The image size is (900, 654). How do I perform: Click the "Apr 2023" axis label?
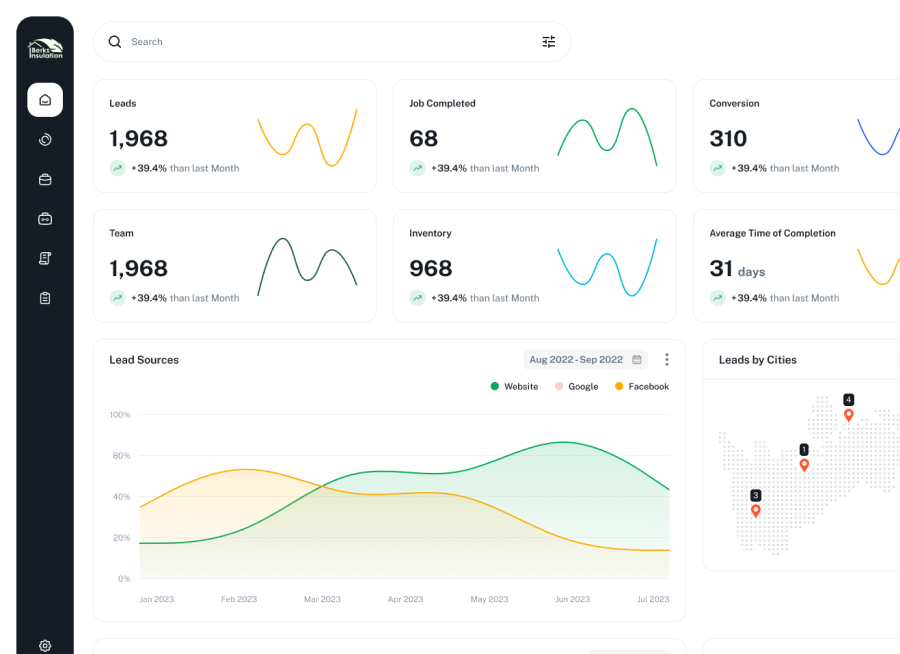(405, 599)
